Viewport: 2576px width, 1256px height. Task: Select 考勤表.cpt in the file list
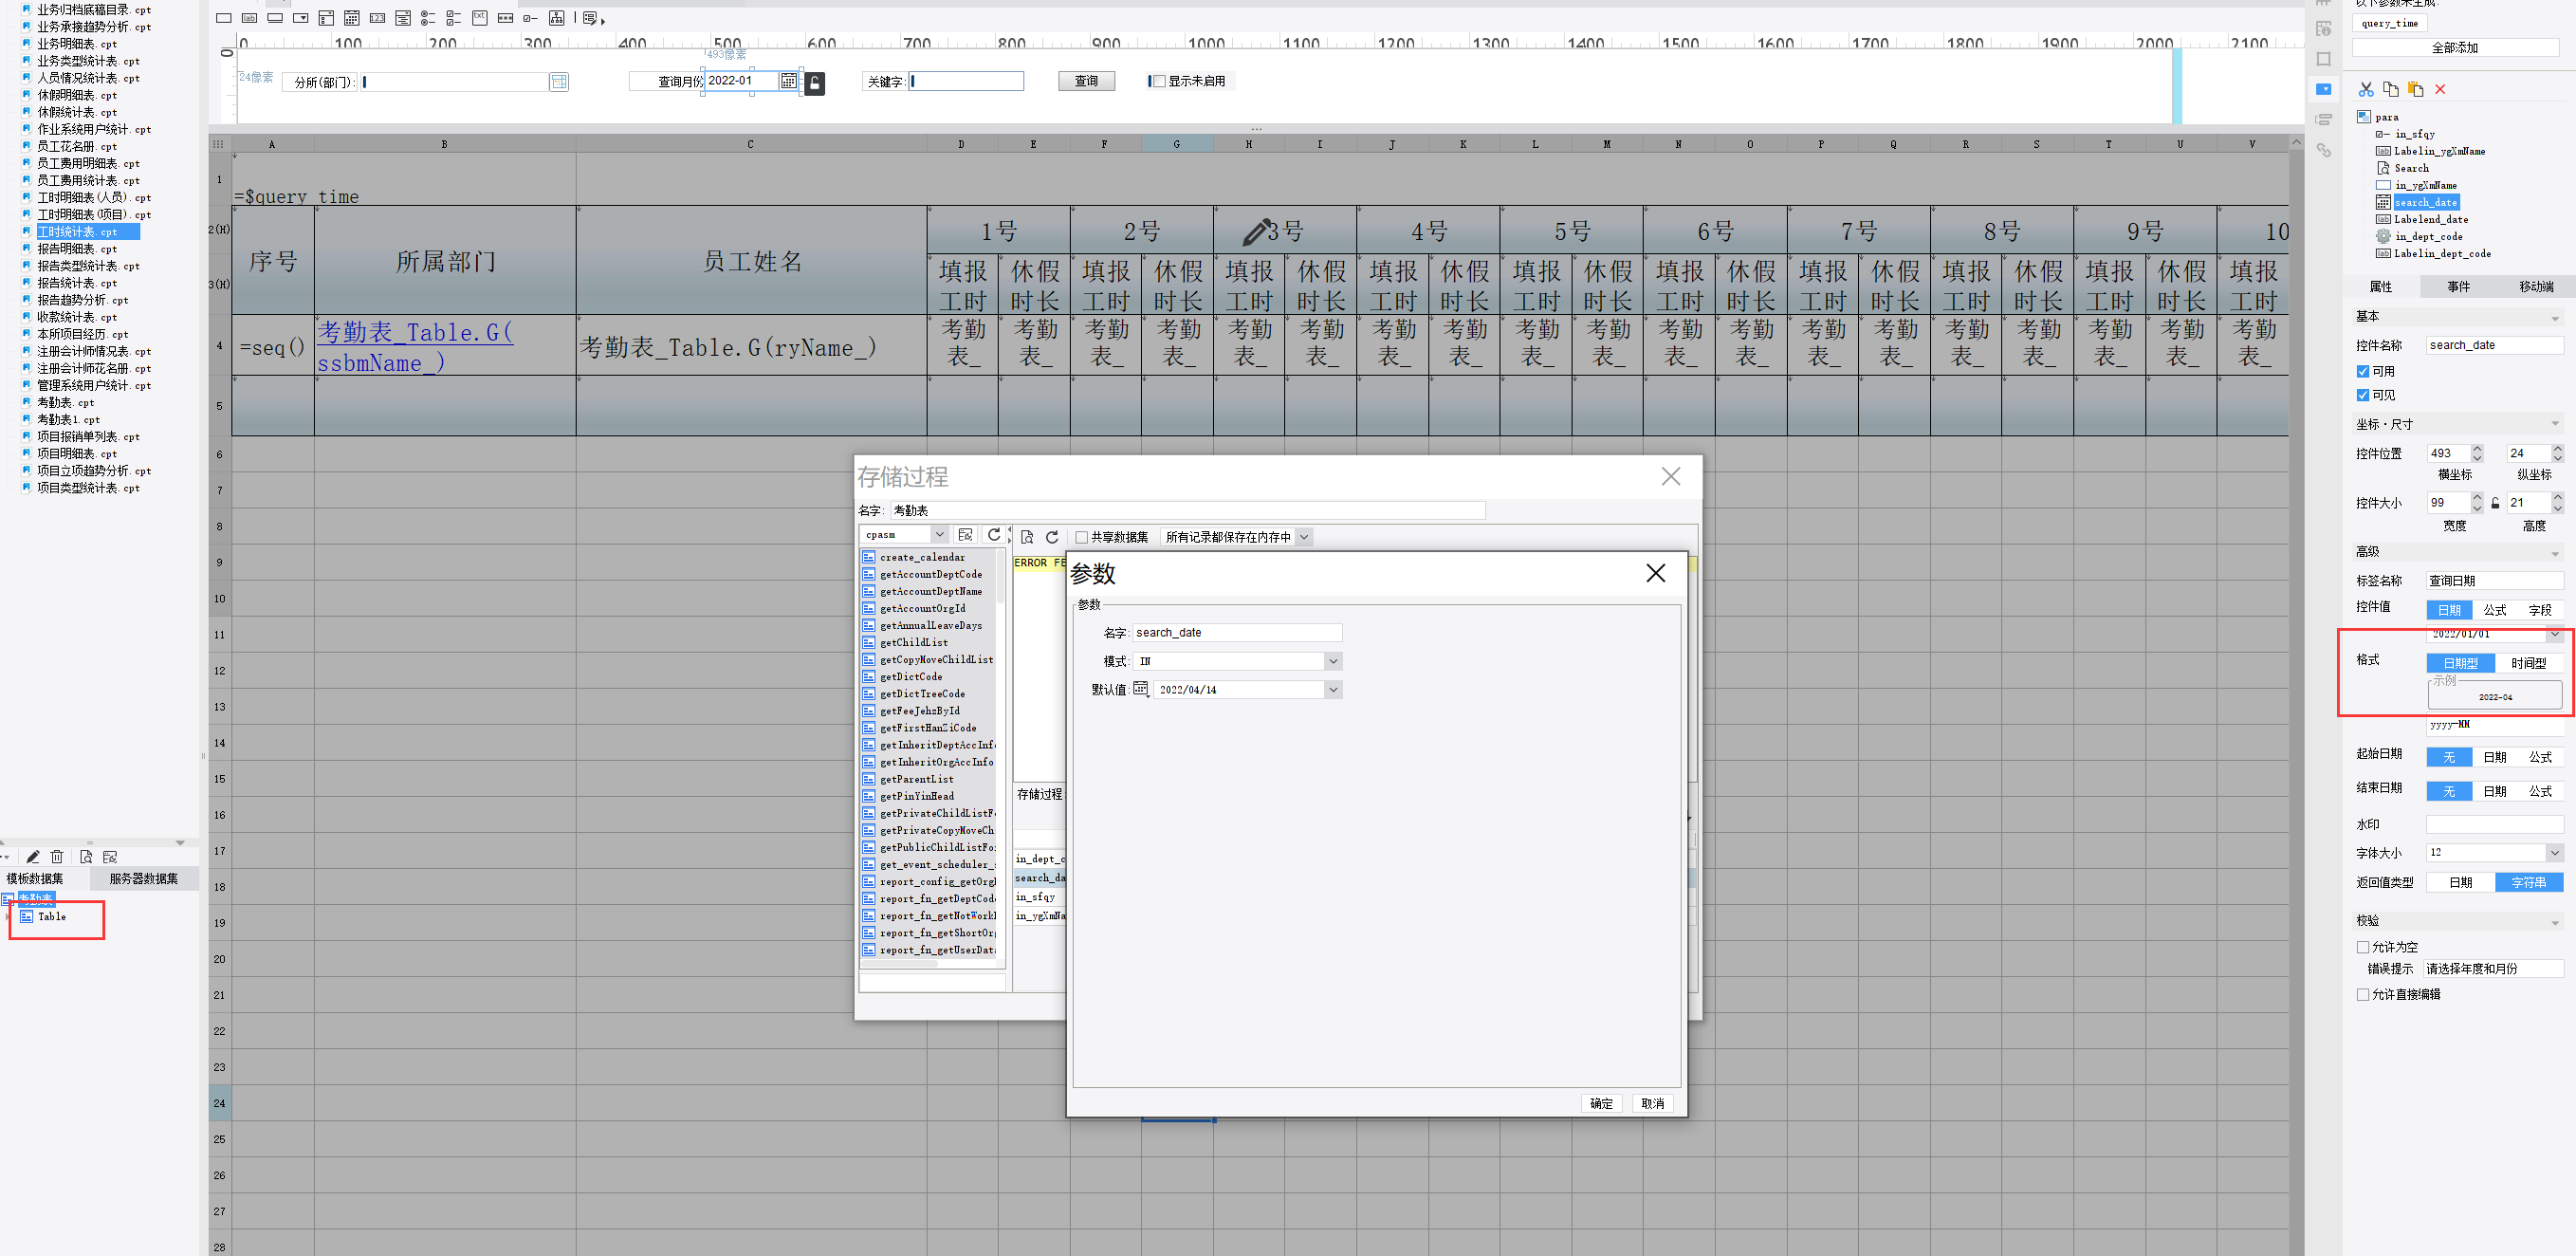(x=65, y=402)
